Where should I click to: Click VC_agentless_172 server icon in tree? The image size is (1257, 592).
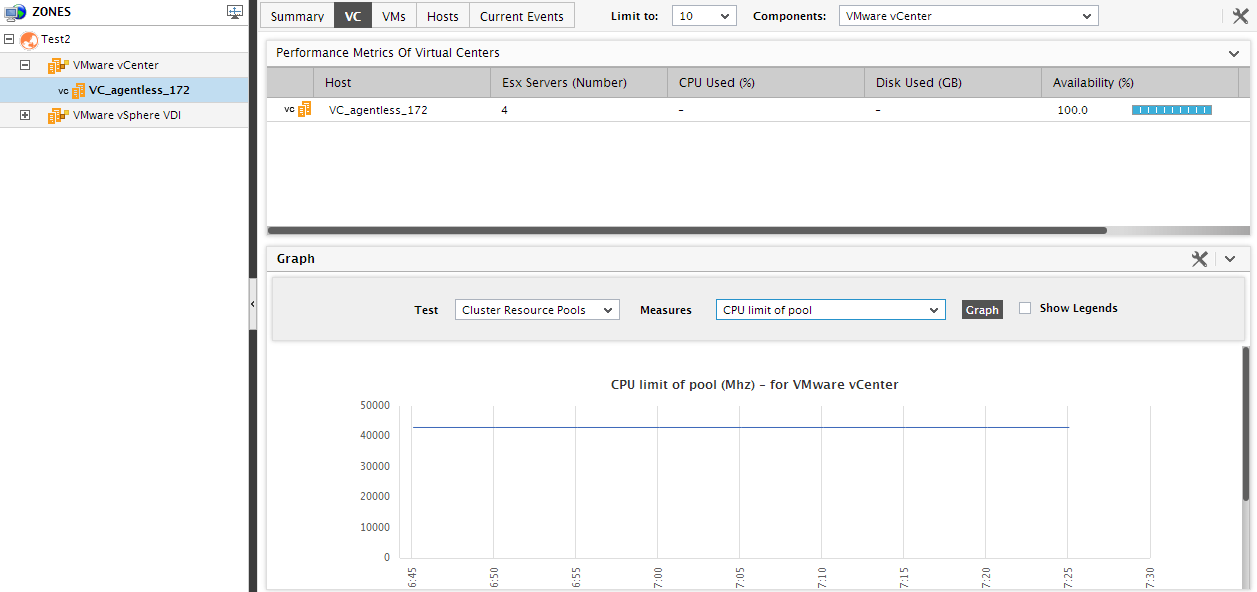point(78,90)
